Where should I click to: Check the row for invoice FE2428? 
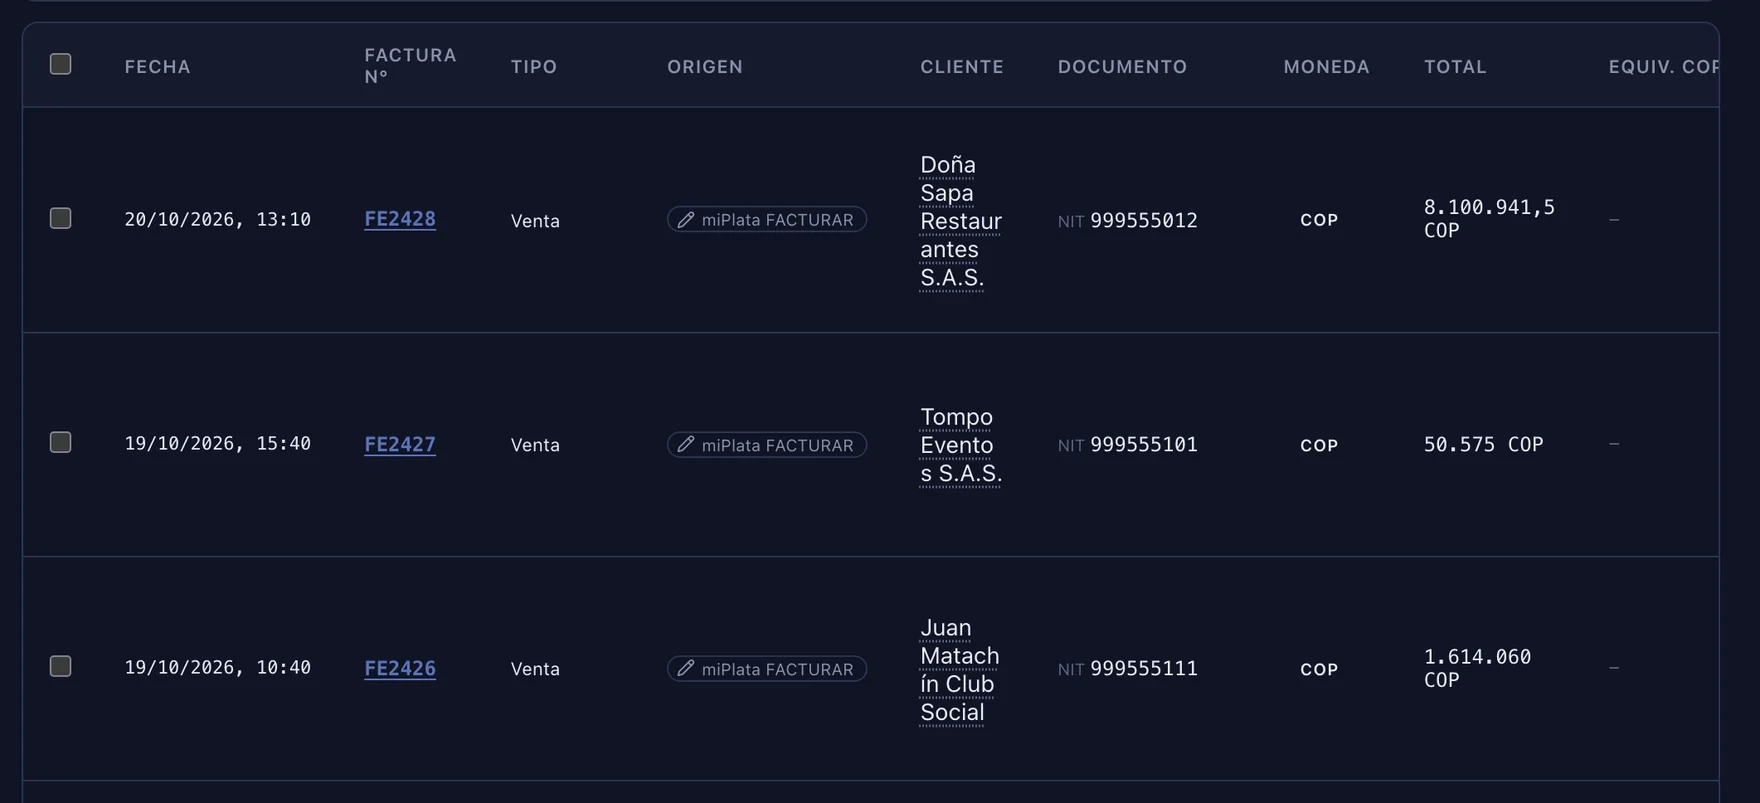click(x=61, y=218)
